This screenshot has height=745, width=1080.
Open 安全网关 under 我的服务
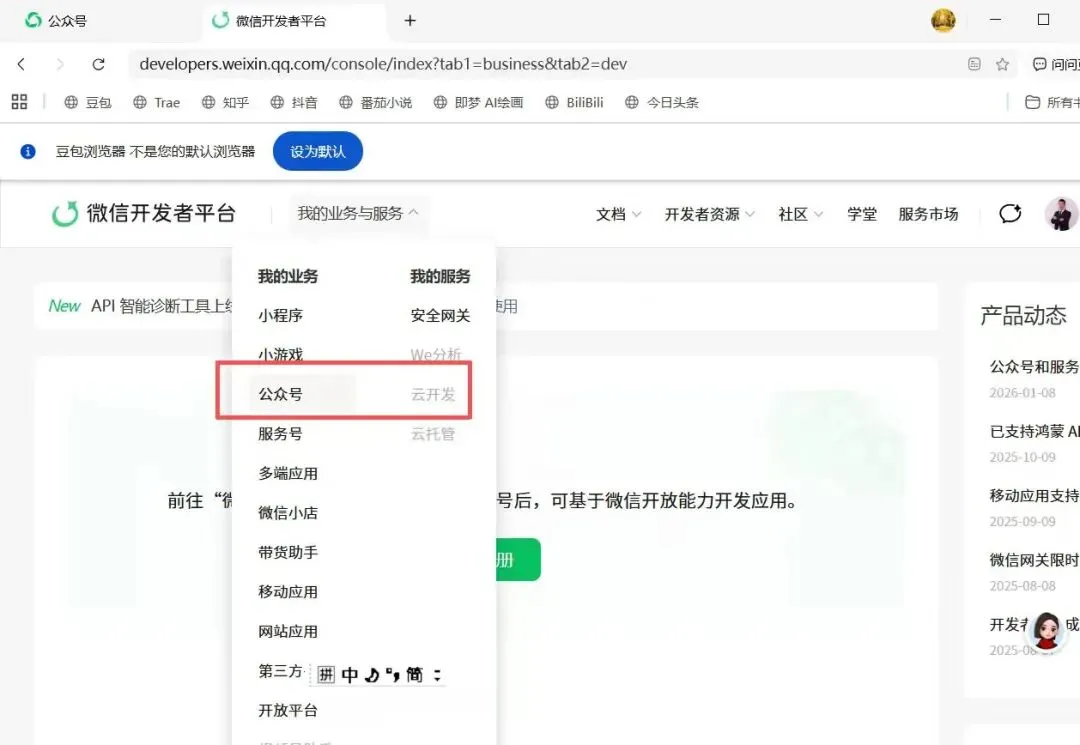coord(440,315)
